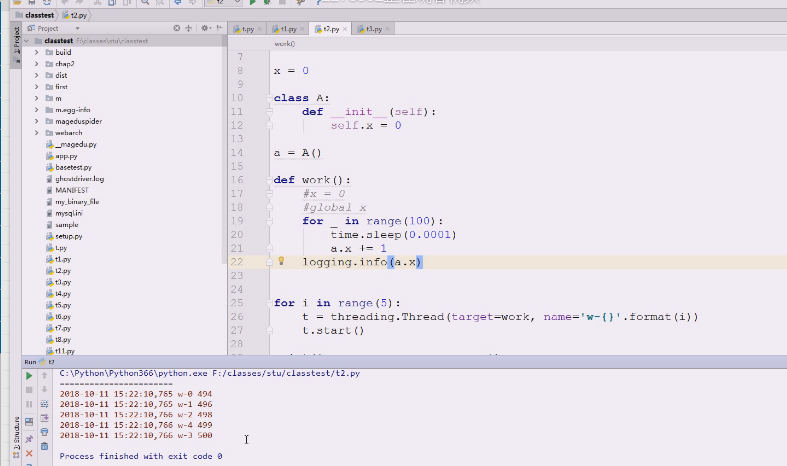This screenshot has height=466, width=787.
Task: Close the t.py editor tab
Action: tap(259, 29)
